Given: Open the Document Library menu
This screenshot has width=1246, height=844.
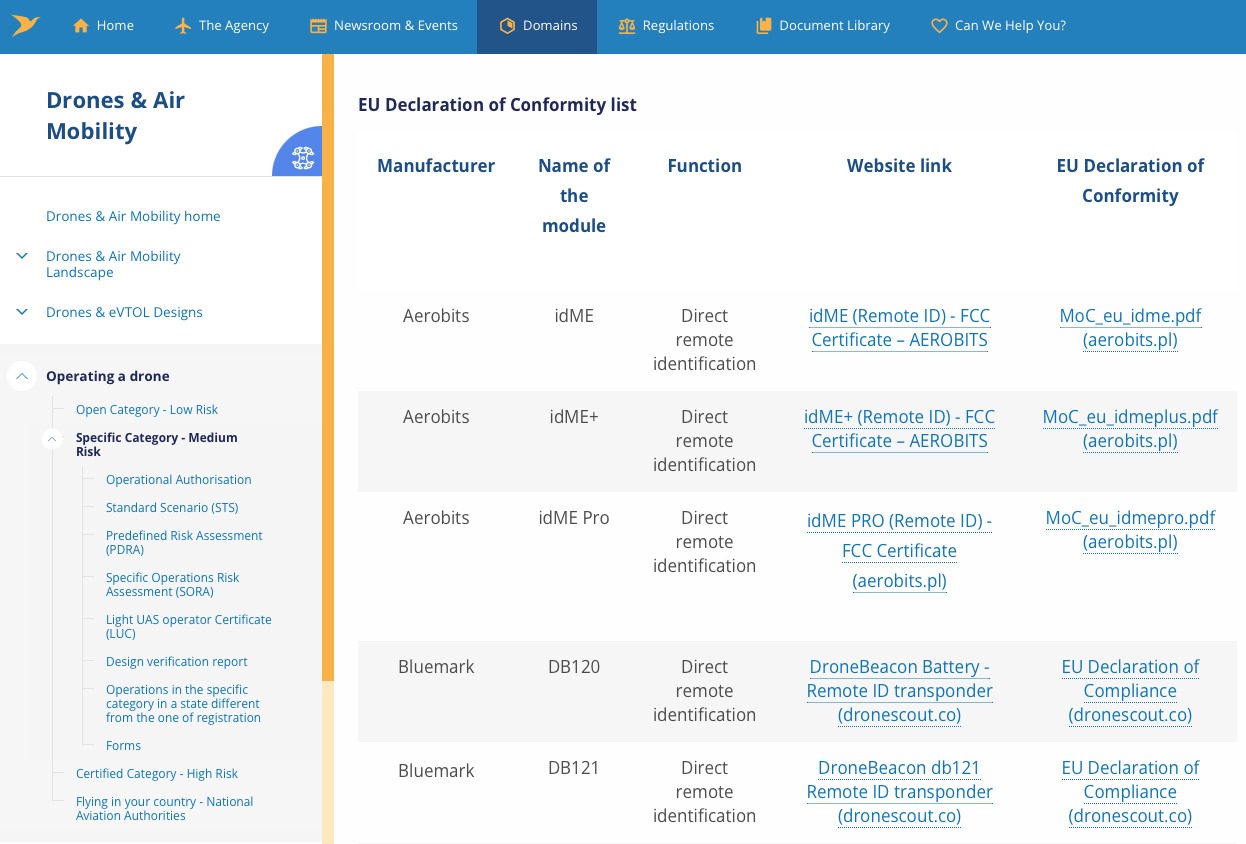Looking at the screenshot, I should pyautogui.click(x=822, y=26).
